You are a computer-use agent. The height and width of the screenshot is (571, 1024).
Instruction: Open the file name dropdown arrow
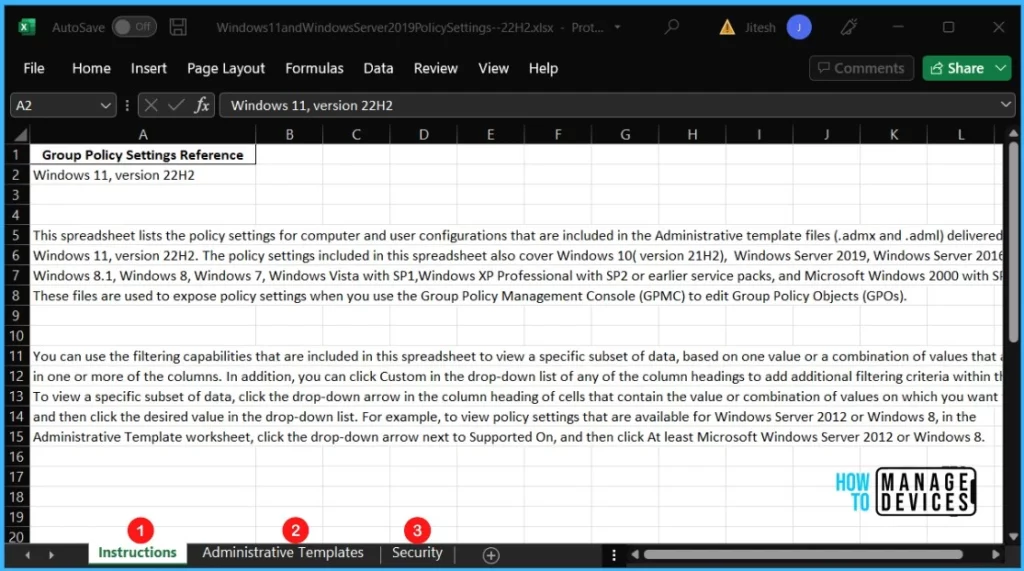(x=617, y=27)
